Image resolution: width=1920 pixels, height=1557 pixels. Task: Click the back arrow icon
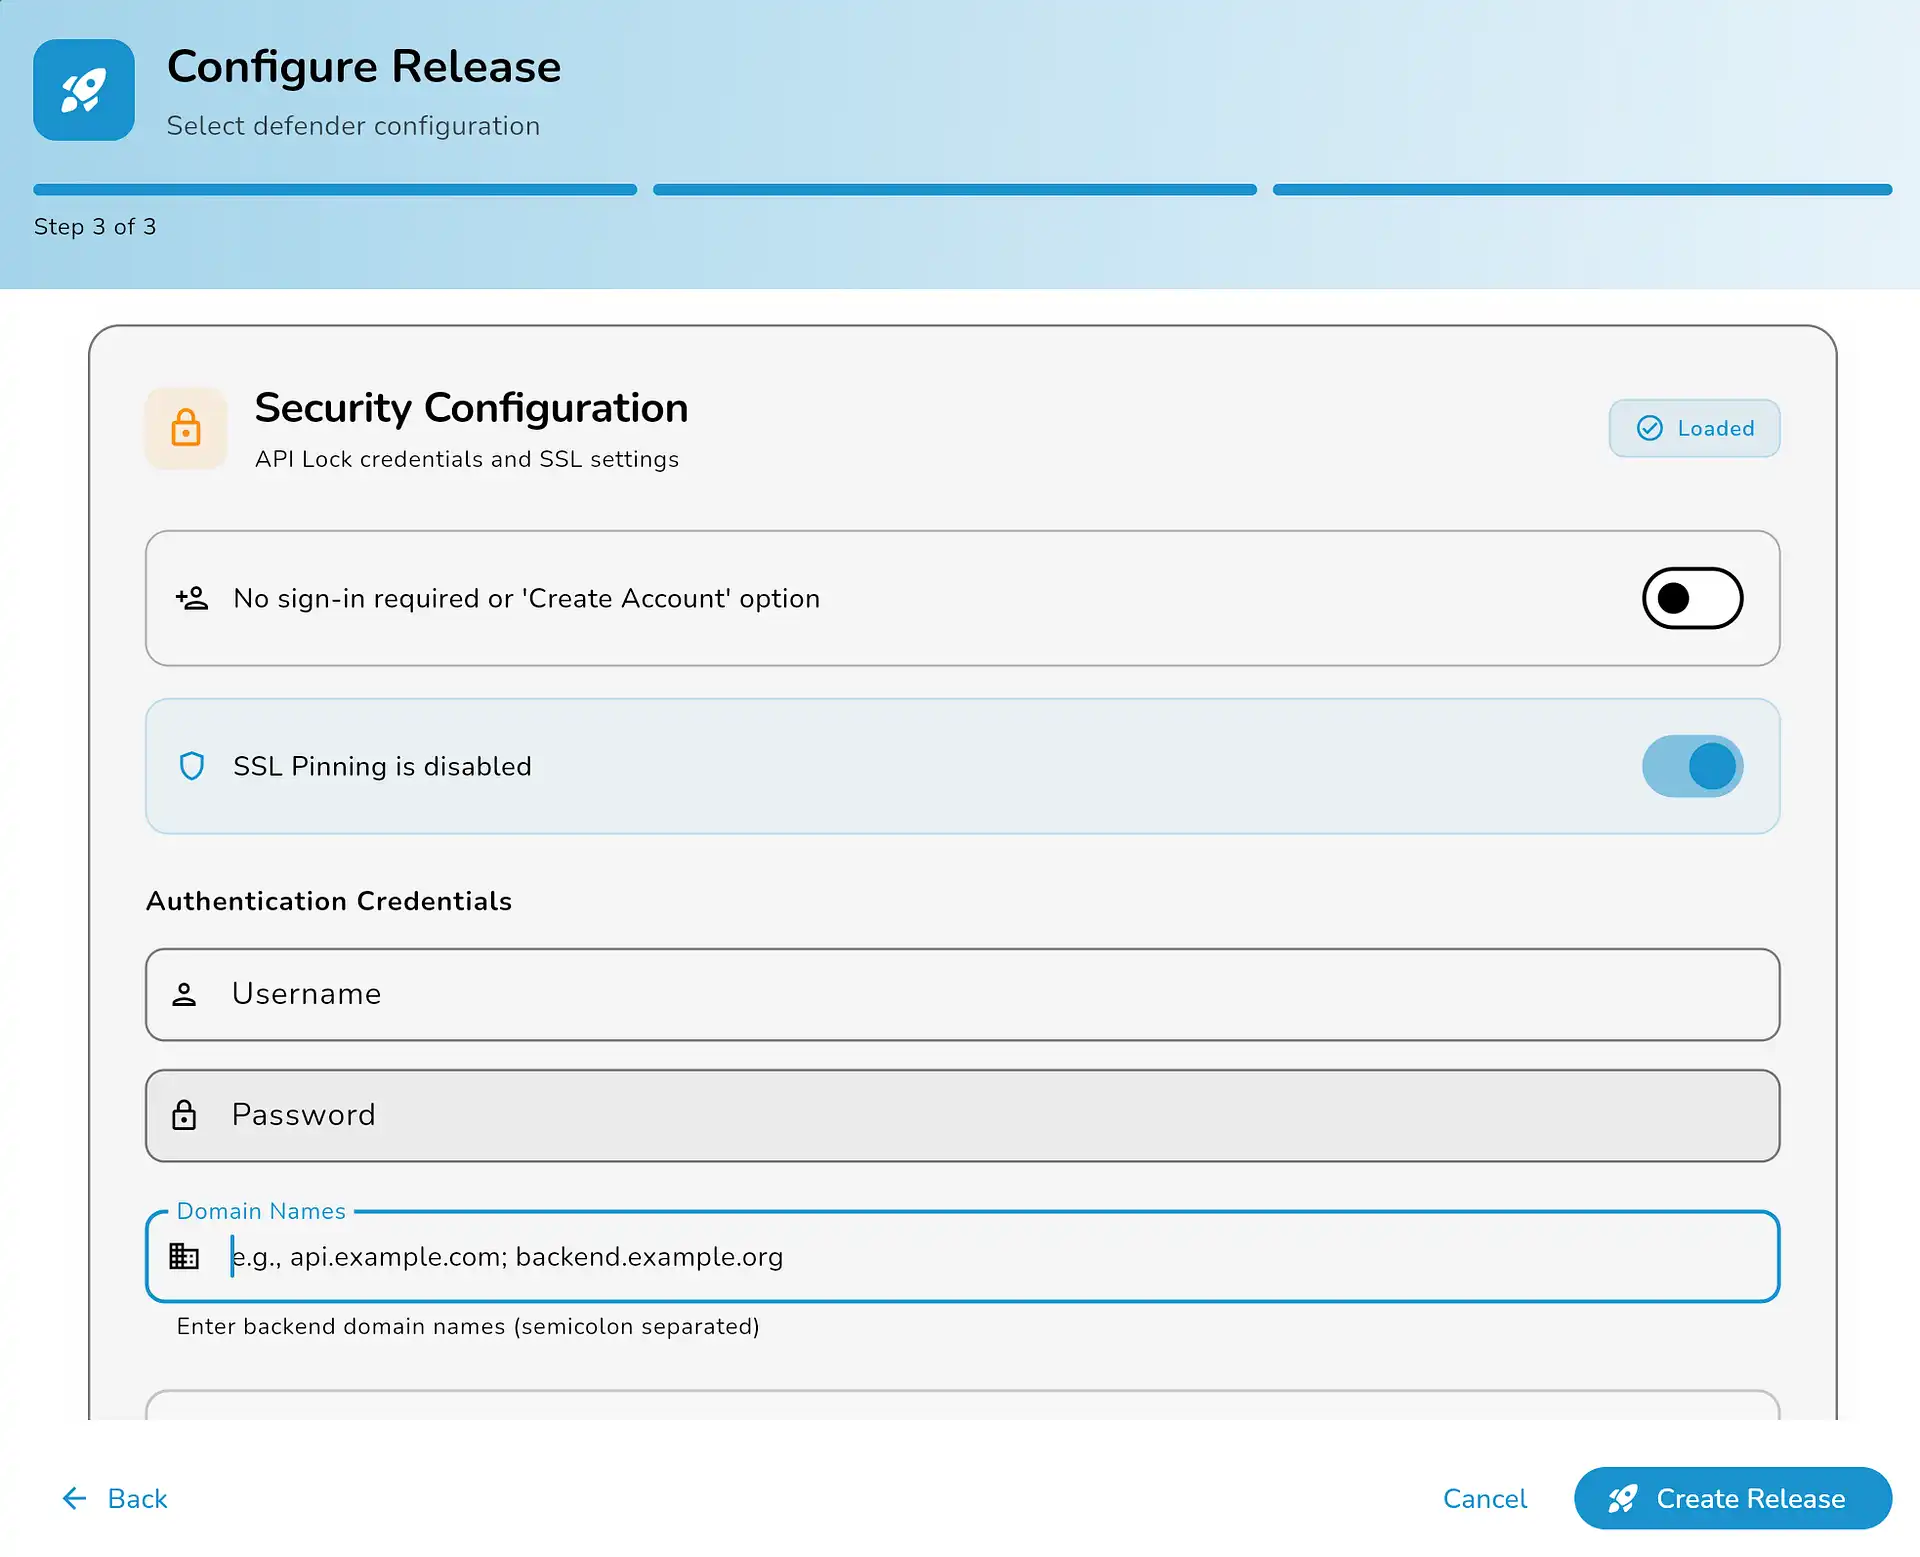pos(75,1498)
